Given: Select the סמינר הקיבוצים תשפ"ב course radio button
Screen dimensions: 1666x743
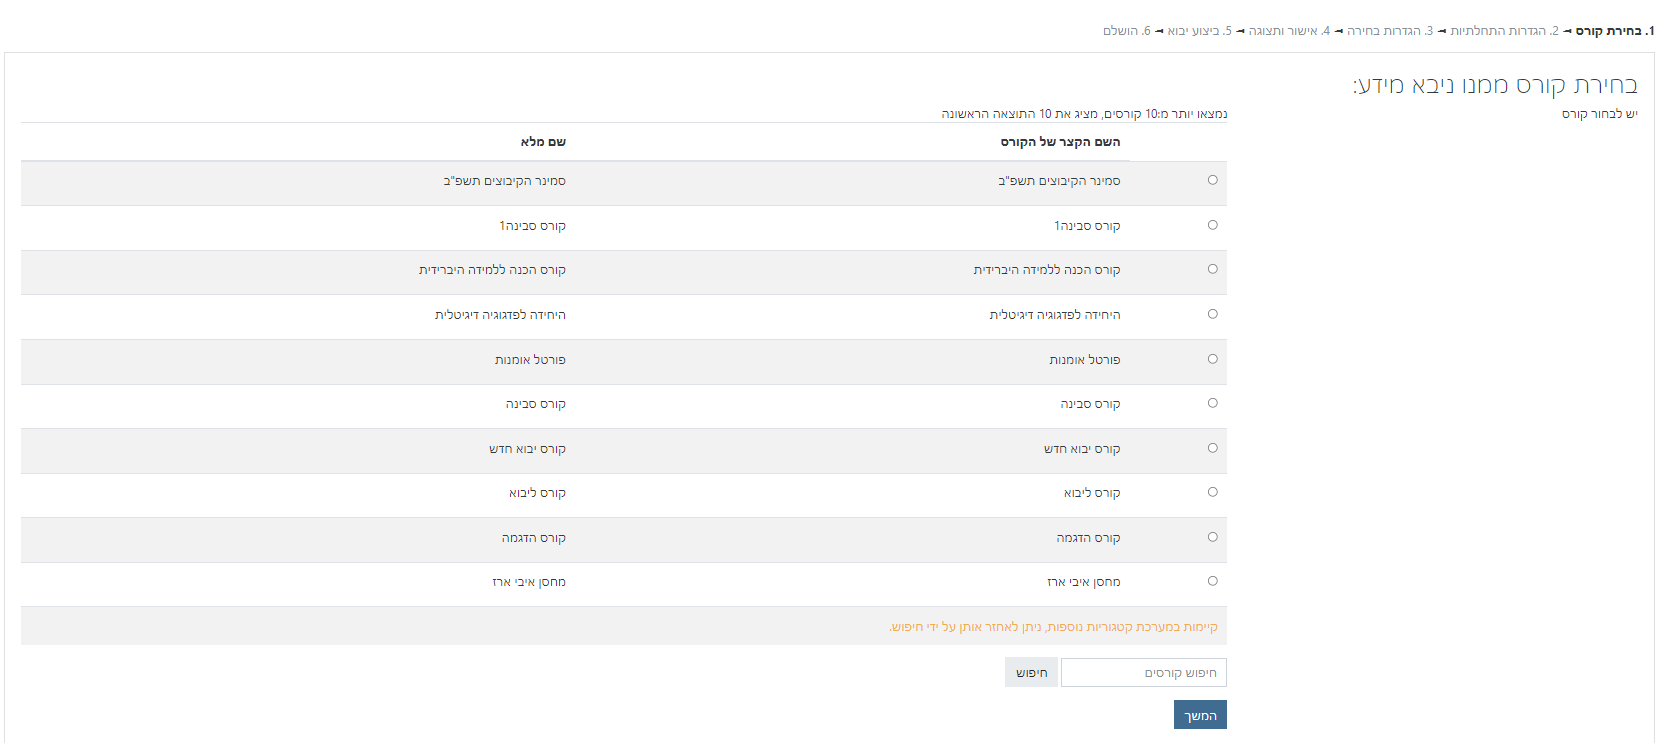Looking at the screenshot, I should pyautogui.click(x=1212, y=180).
